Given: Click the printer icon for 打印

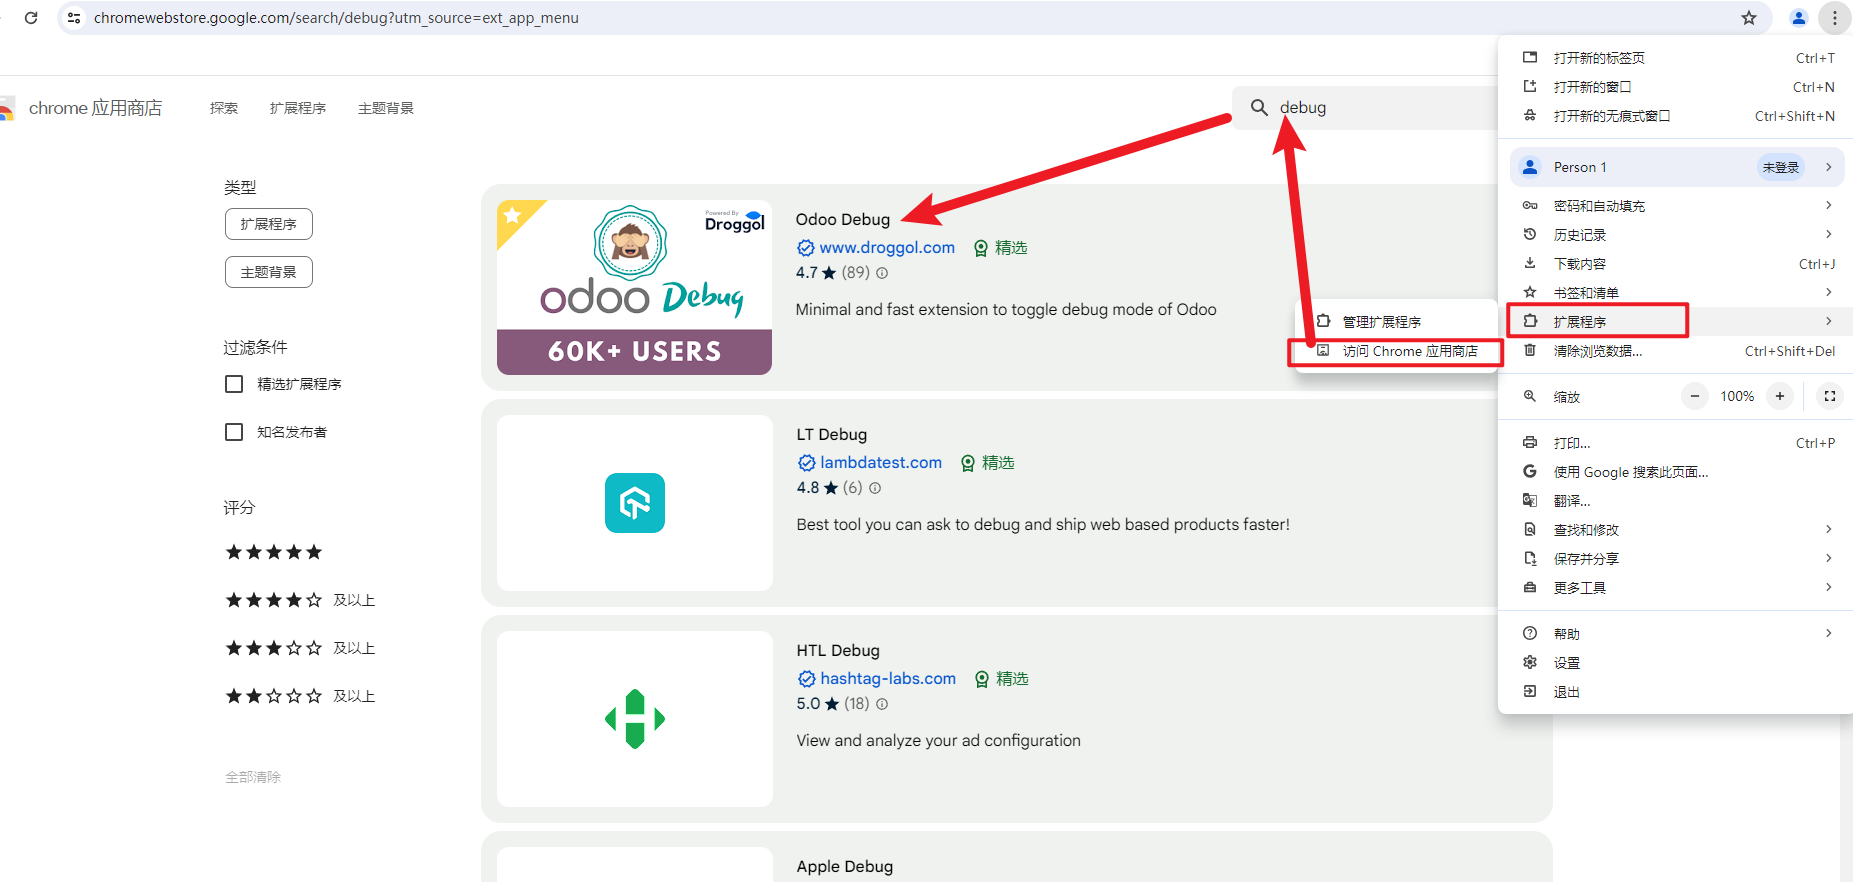Looking at the screenshot, I should (x=1530, y=442).
